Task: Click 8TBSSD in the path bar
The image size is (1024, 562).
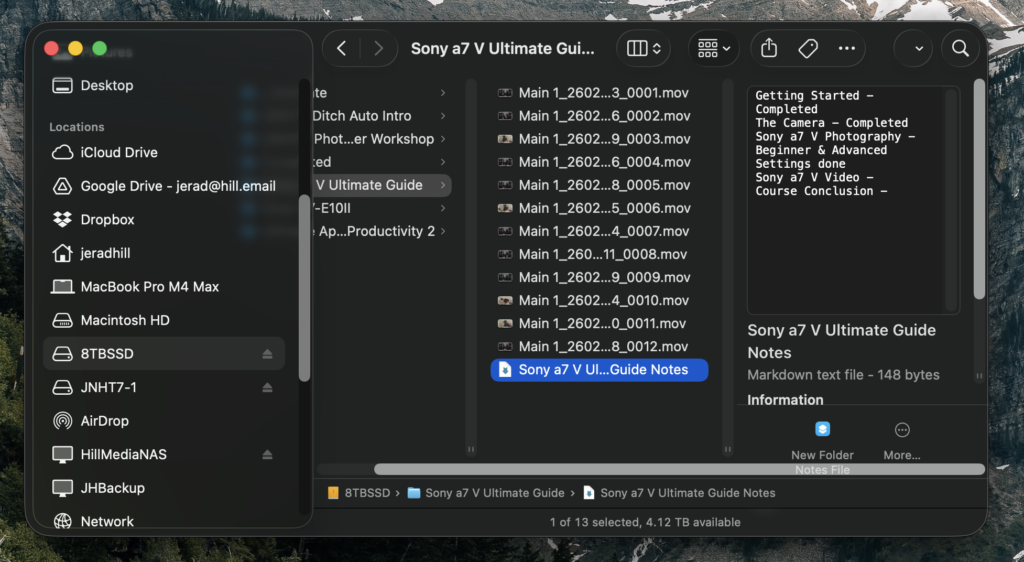Action: click(x=359, y=493)
